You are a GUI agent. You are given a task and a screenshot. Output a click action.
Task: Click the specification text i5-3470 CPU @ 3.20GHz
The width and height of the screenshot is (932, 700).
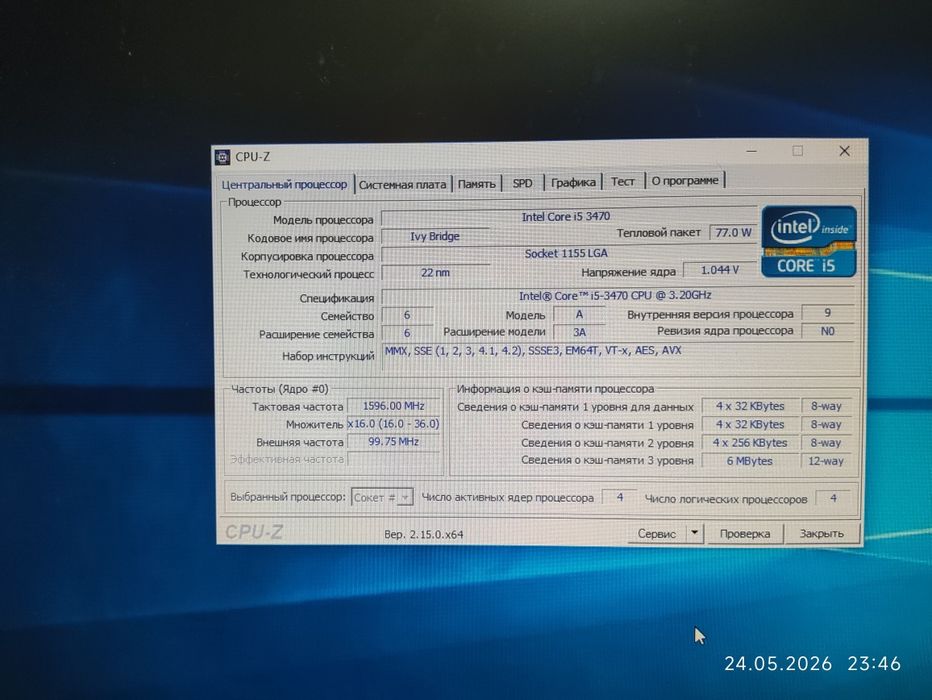[x=616, y=295]
